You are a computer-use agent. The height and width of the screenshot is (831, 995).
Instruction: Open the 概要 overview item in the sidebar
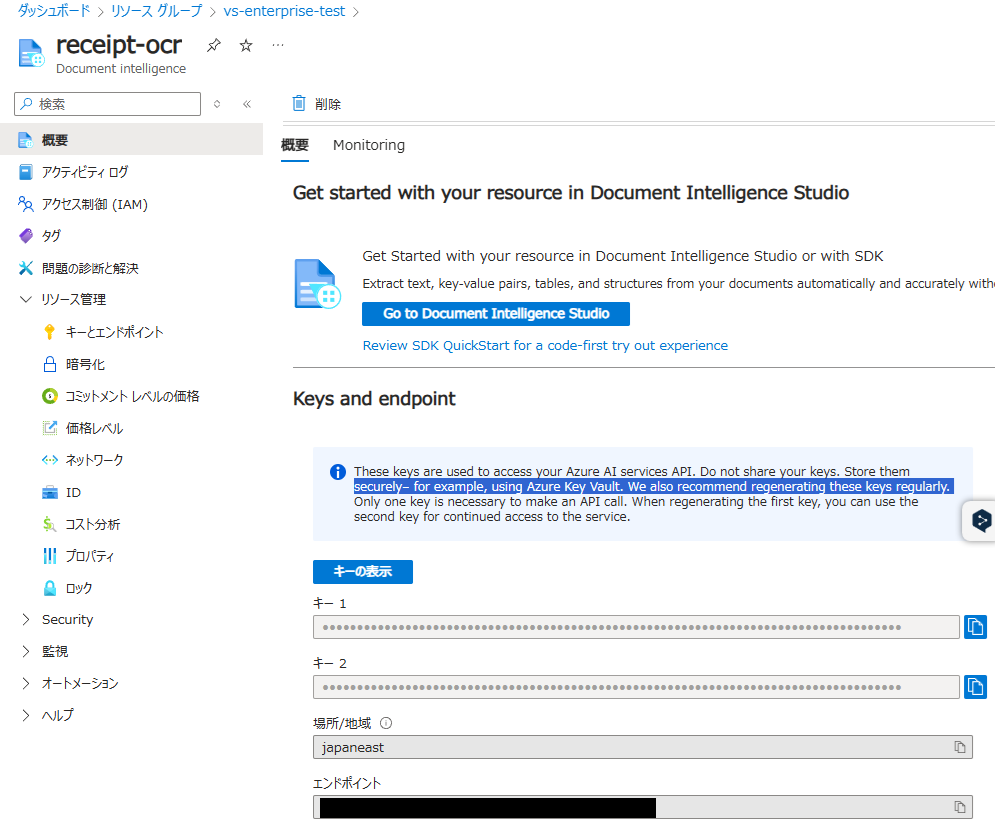pos(131,140)
